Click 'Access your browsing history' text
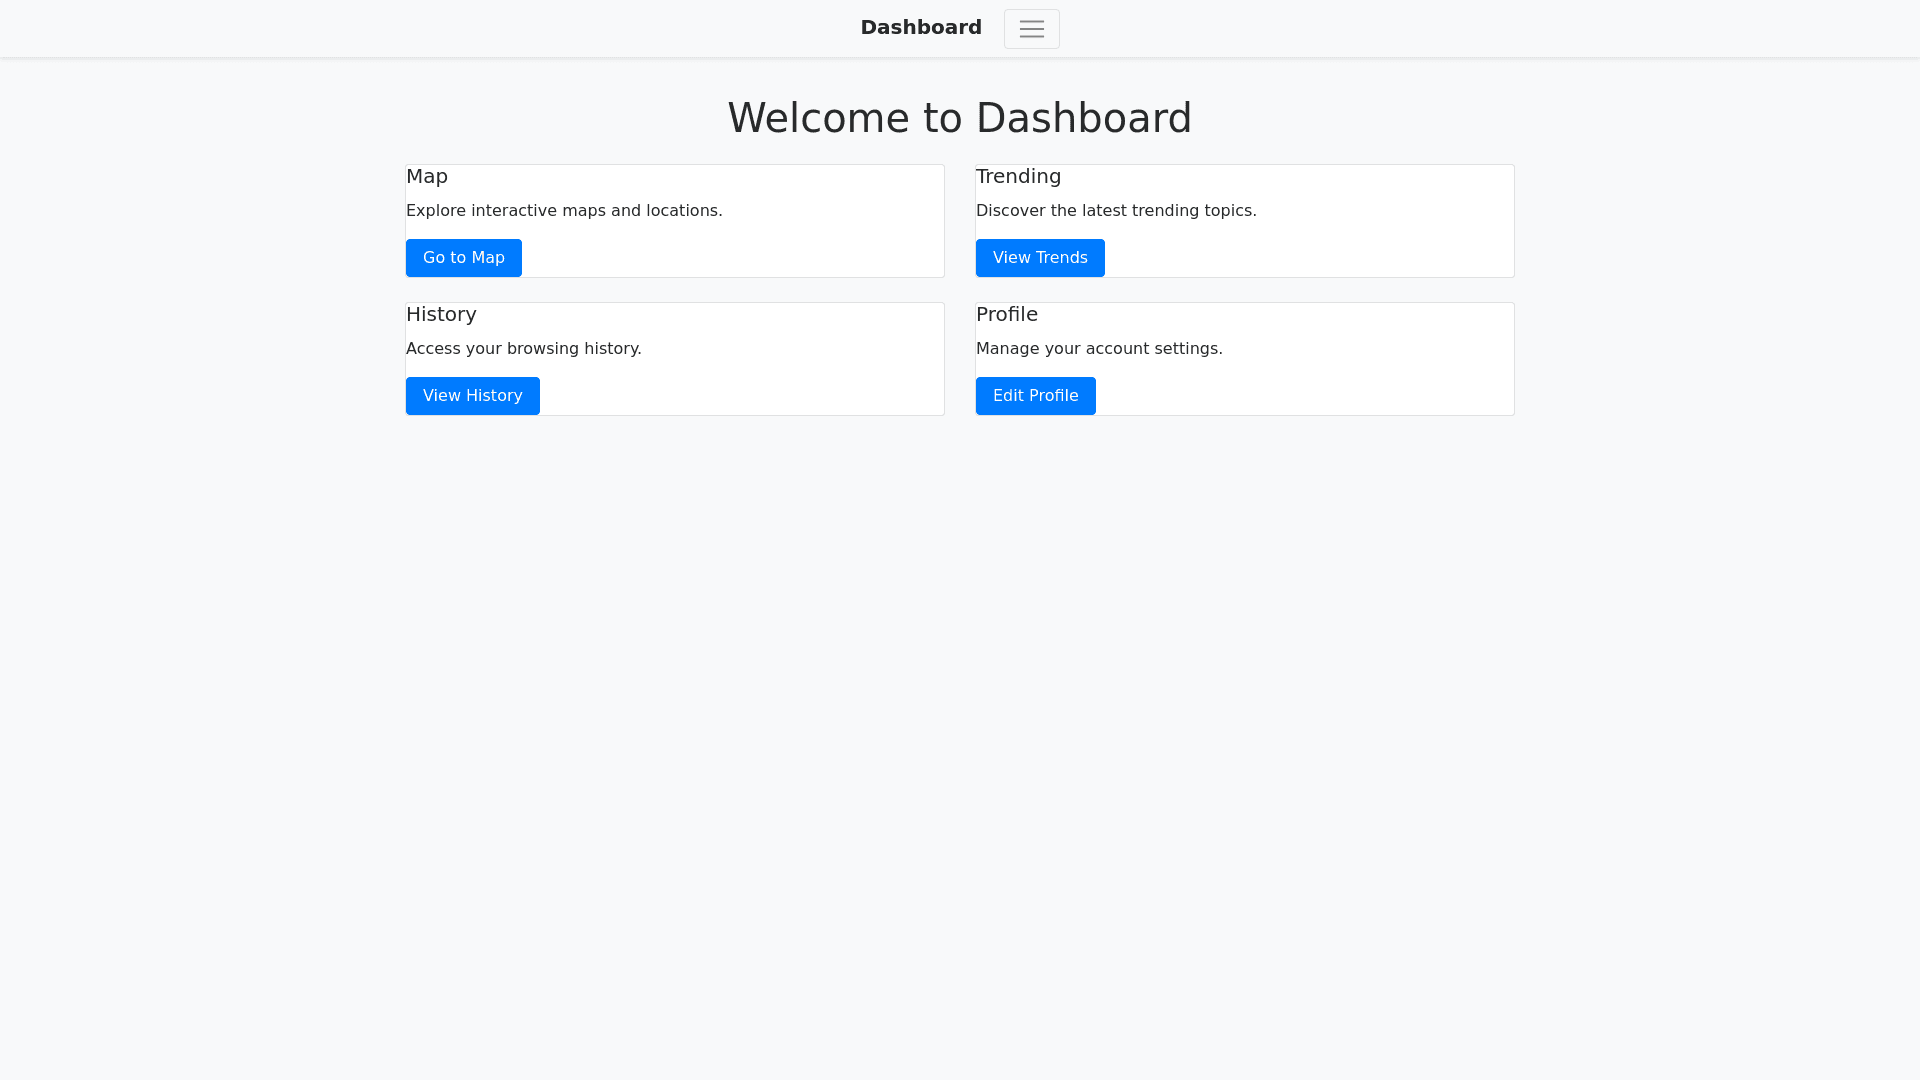 coord(523,348)
